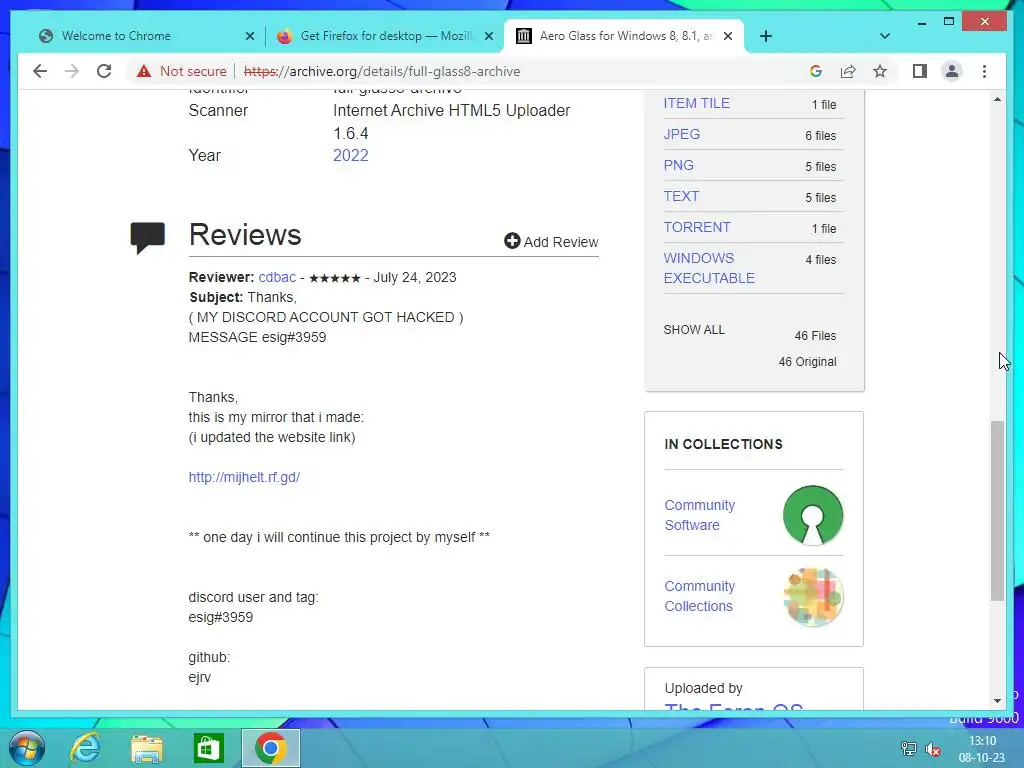Click the scrollbar down arrow

click(997, 701)
